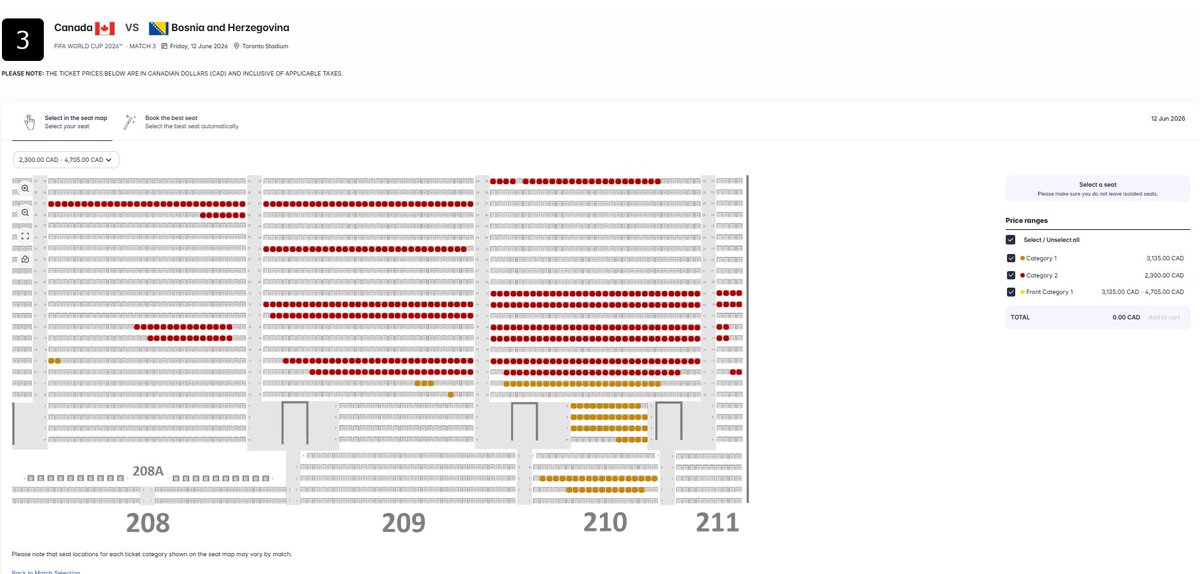Screen dimensions: 1200x574
Task: Click the Bosnia and Herzegovina flag icon
Action: click(158, 29)
